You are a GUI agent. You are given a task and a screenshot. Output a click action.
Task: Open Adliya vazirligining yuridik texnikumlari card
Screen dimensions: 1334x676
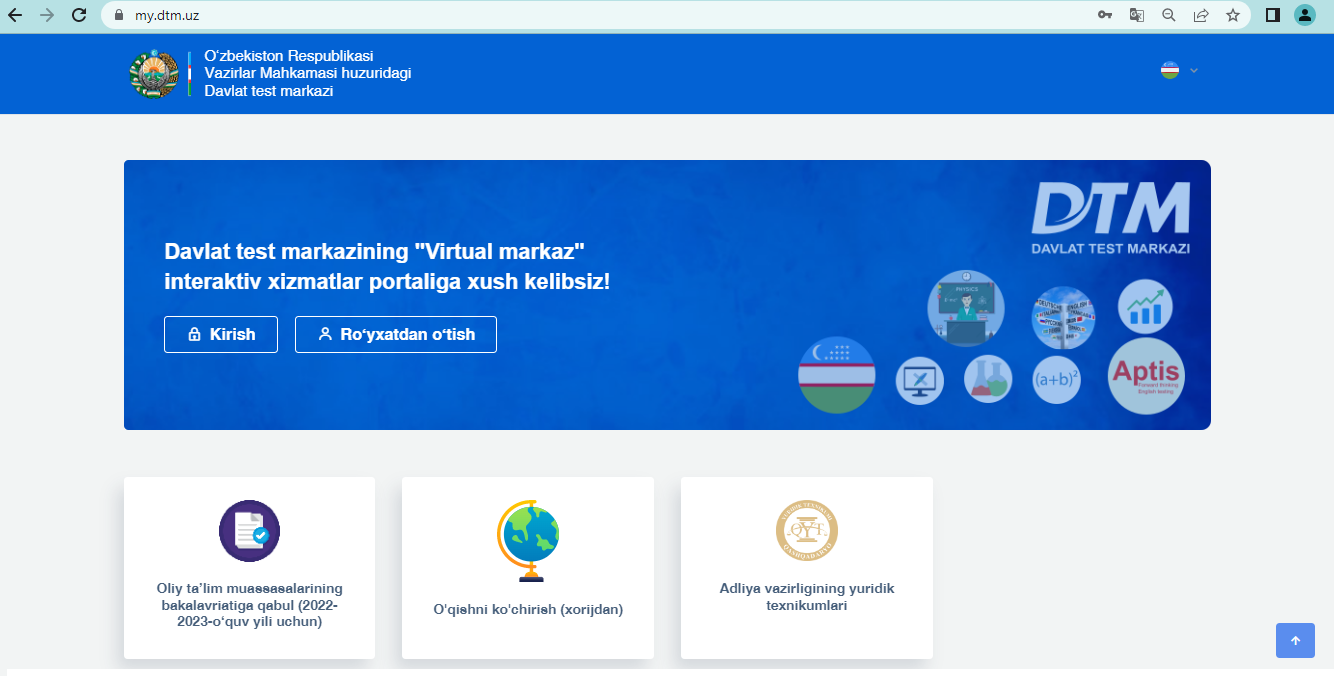(x=807, y=568)
